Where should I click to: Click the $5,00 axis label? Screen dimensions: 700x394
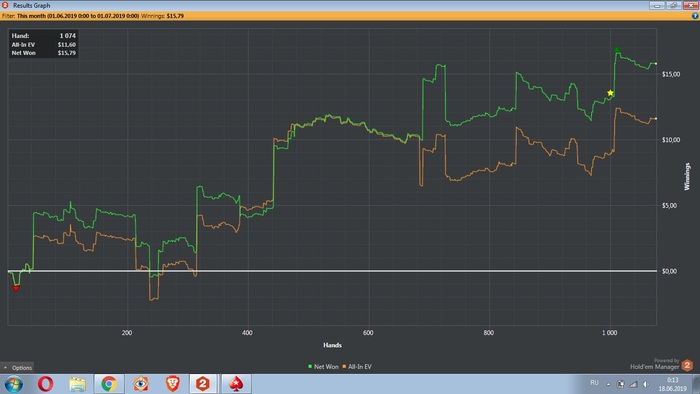point(669,205)
